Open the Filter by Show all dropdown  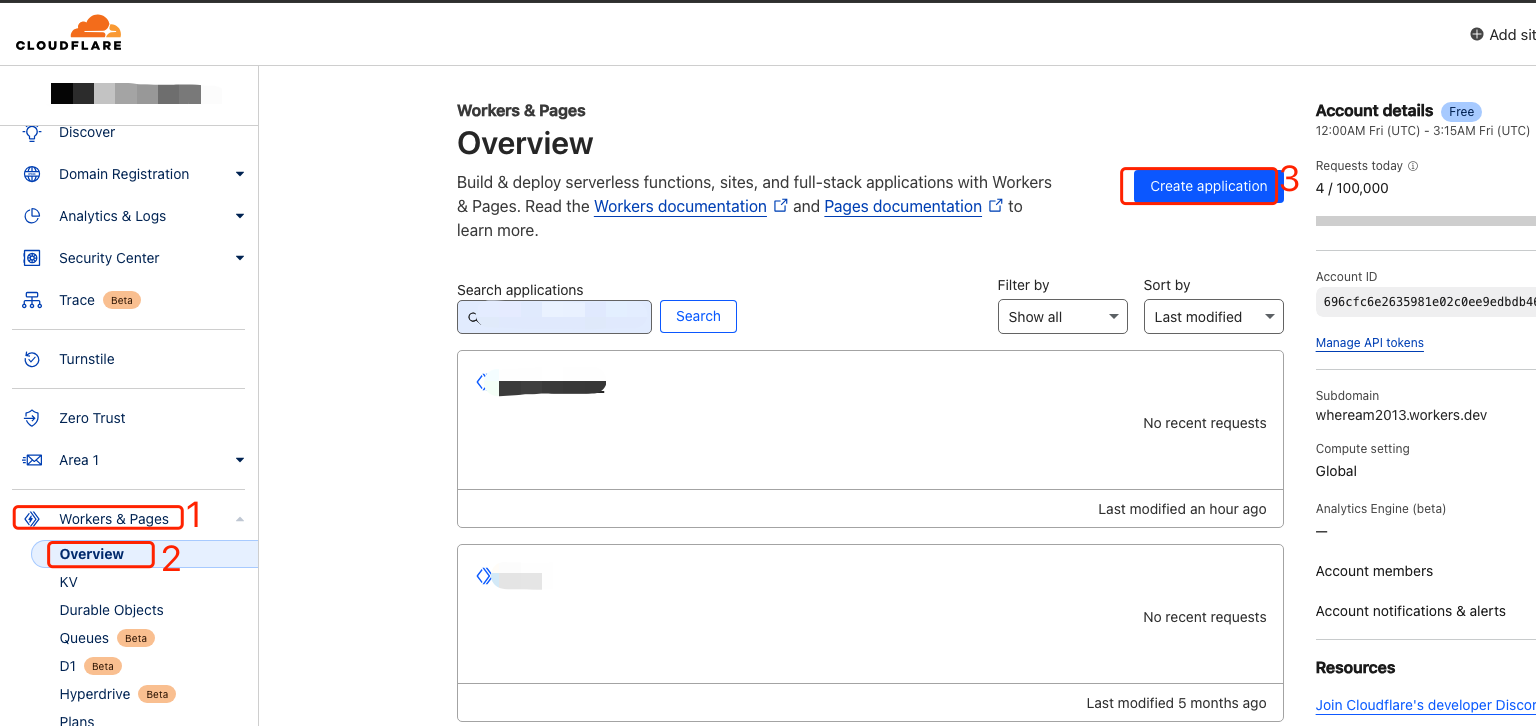(1063, 317)
